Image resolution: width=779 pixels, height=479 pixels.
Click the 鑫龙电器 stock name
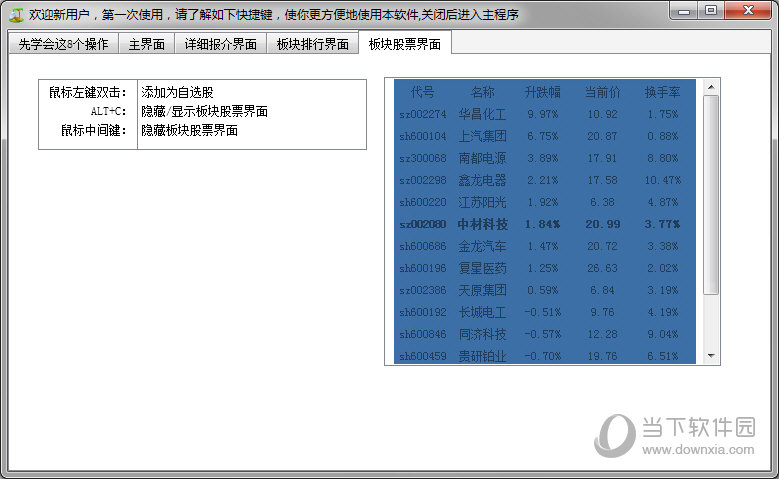click(x=482, y=180)
